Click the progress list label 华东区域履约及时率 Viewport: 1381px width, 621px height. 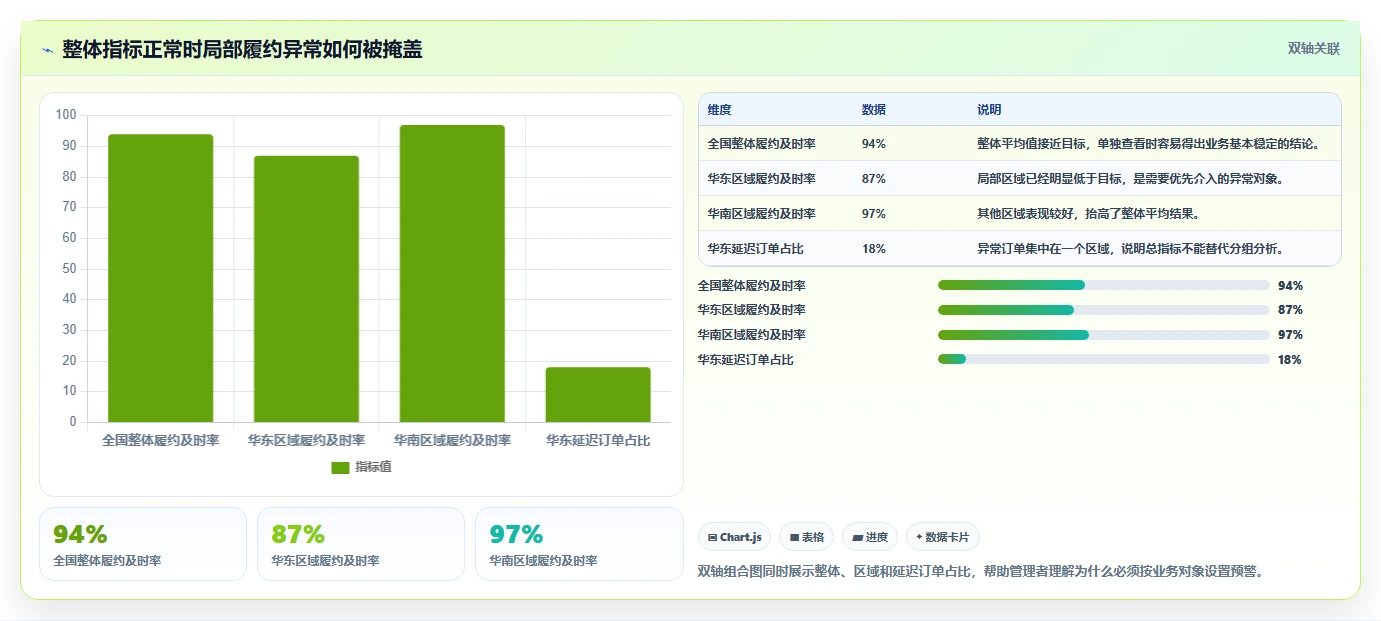[752, 310]
